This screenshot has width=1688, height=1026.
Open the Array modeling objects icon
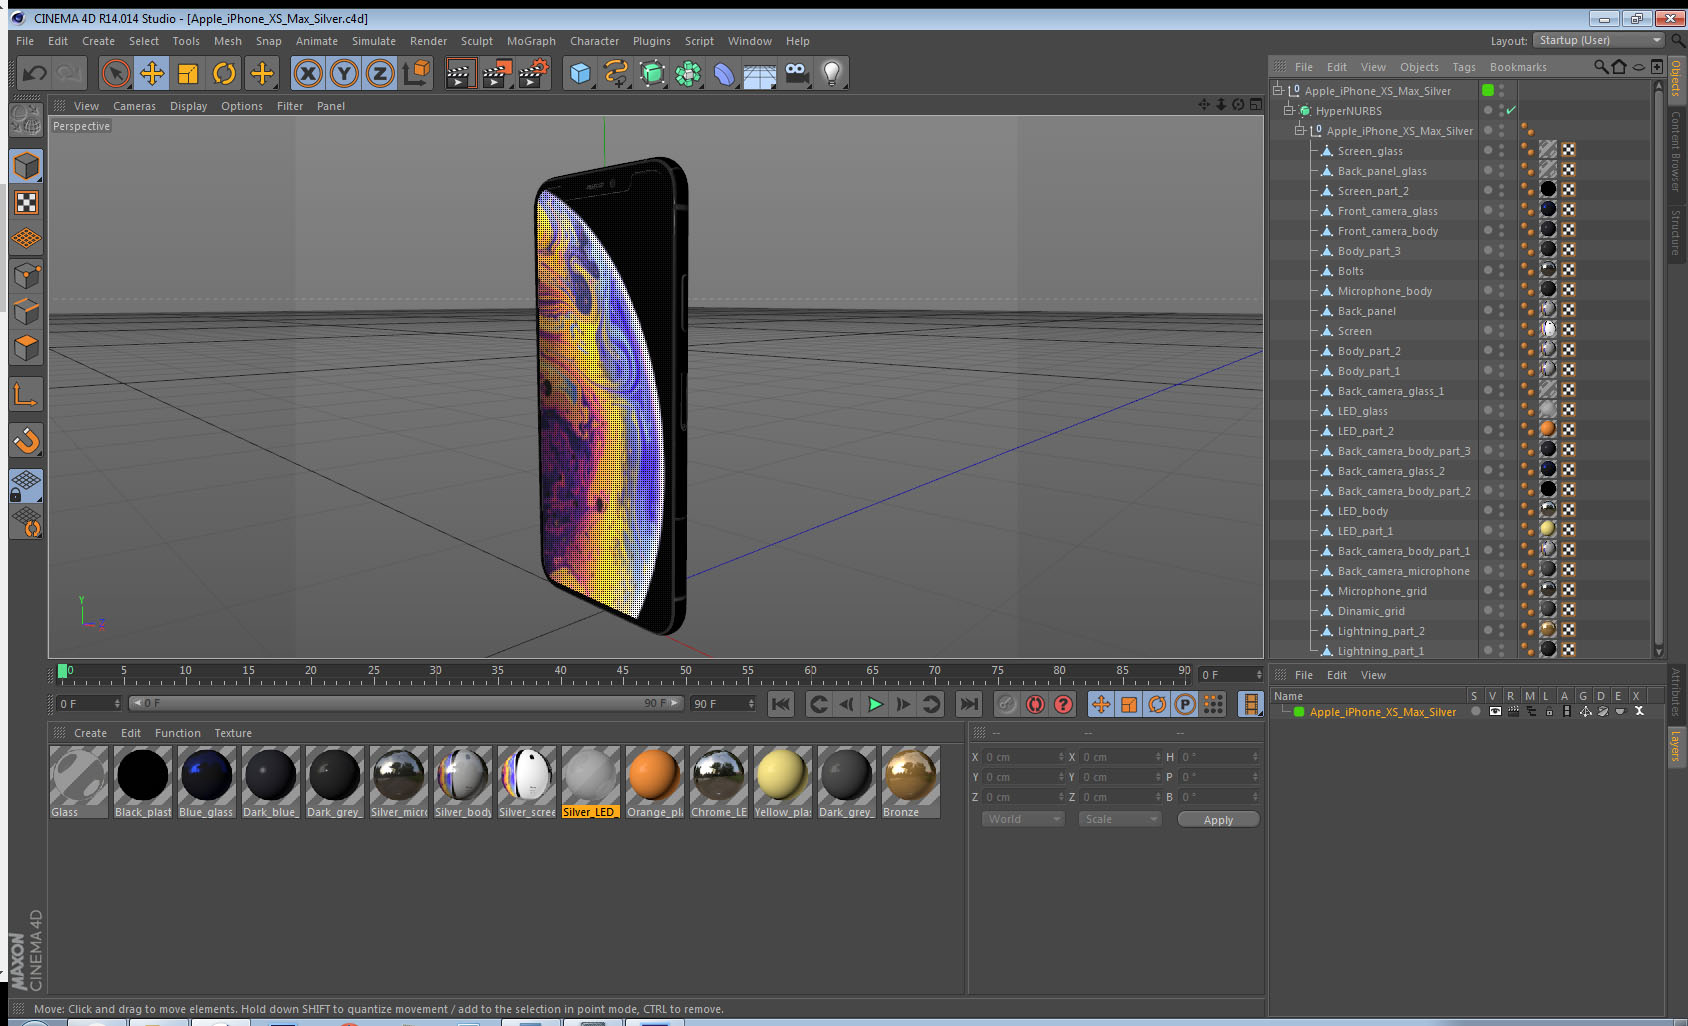click(688, 73)
